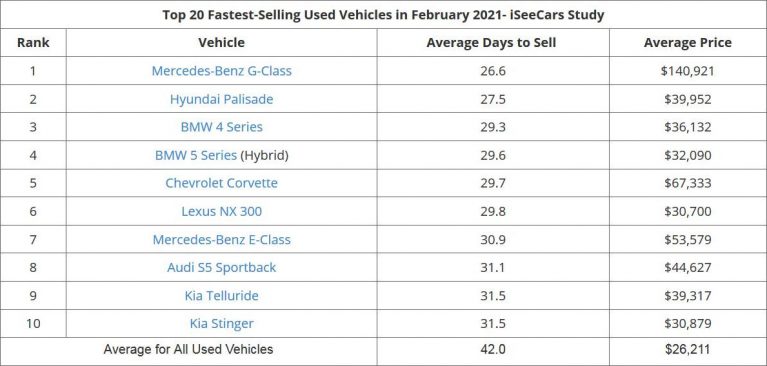This screenshot has height=366, width=767.
Task: Select the 42.0 average days cell
Action: coord(493,350)
